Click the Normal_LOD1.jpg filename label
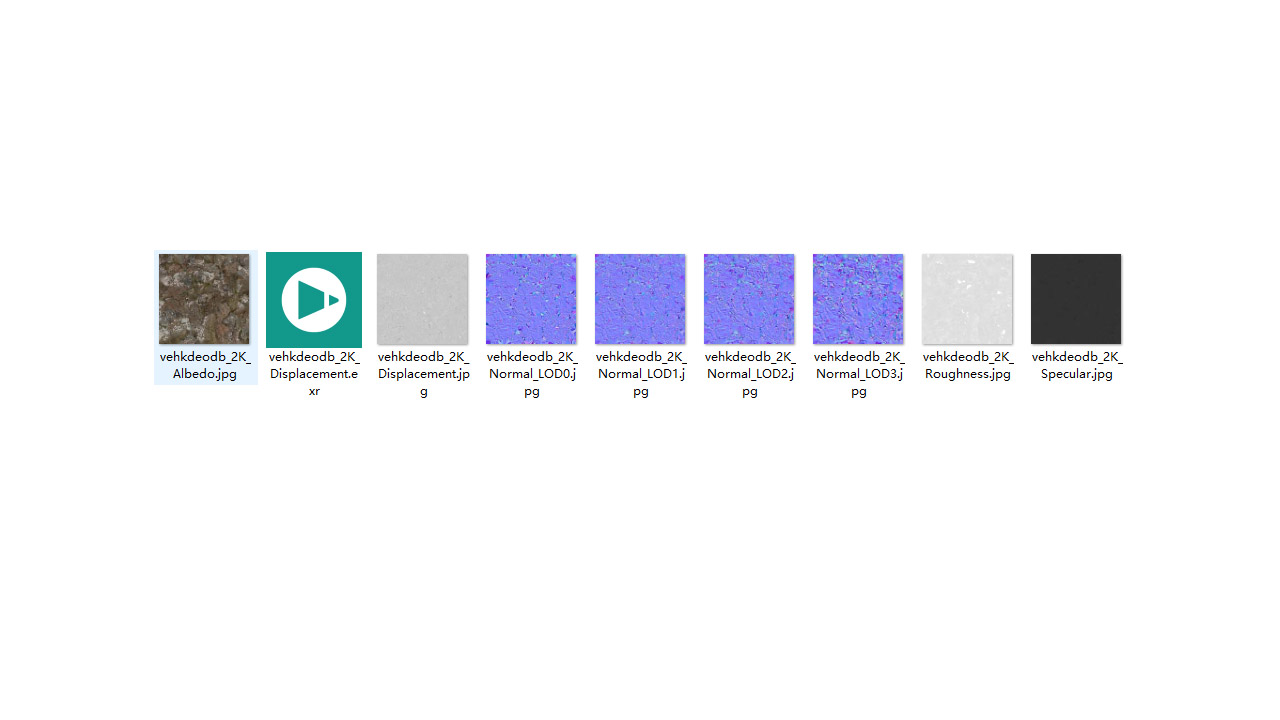This screenshot has width=1280, height=720. (x=641, y=373)
